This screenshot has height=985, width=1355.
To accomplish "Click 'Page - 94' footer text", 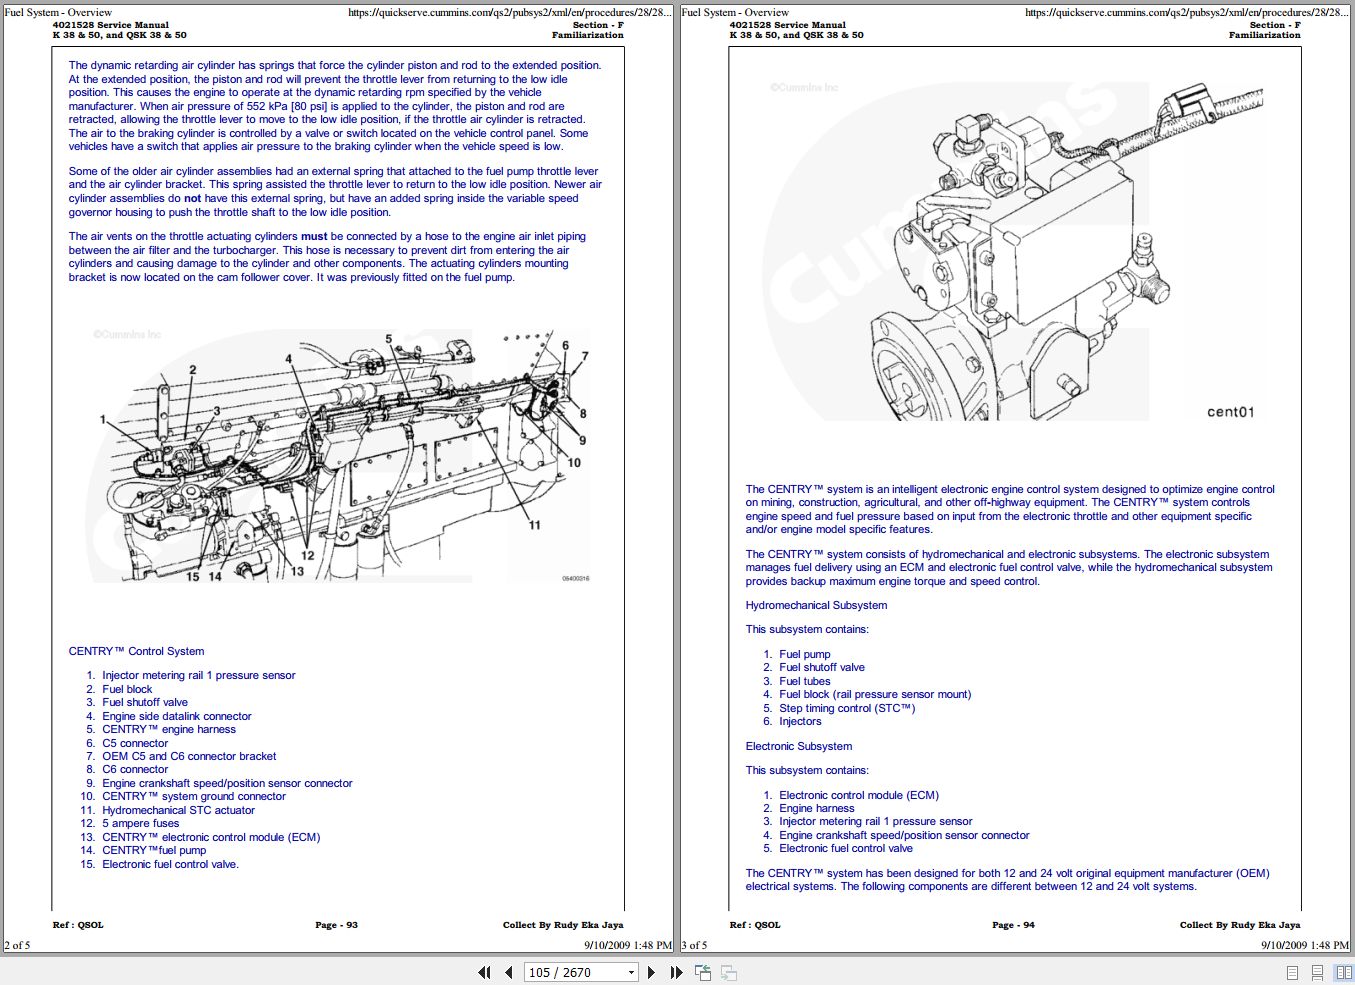I will click(1013, 925).
